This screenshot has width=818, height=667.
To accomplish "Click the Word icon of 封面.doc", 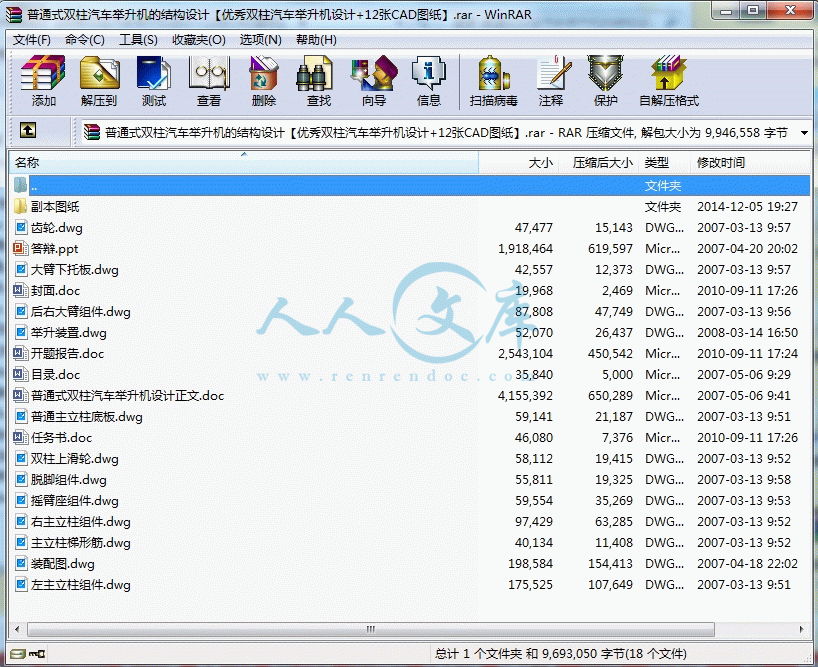I will click(20, 290).
